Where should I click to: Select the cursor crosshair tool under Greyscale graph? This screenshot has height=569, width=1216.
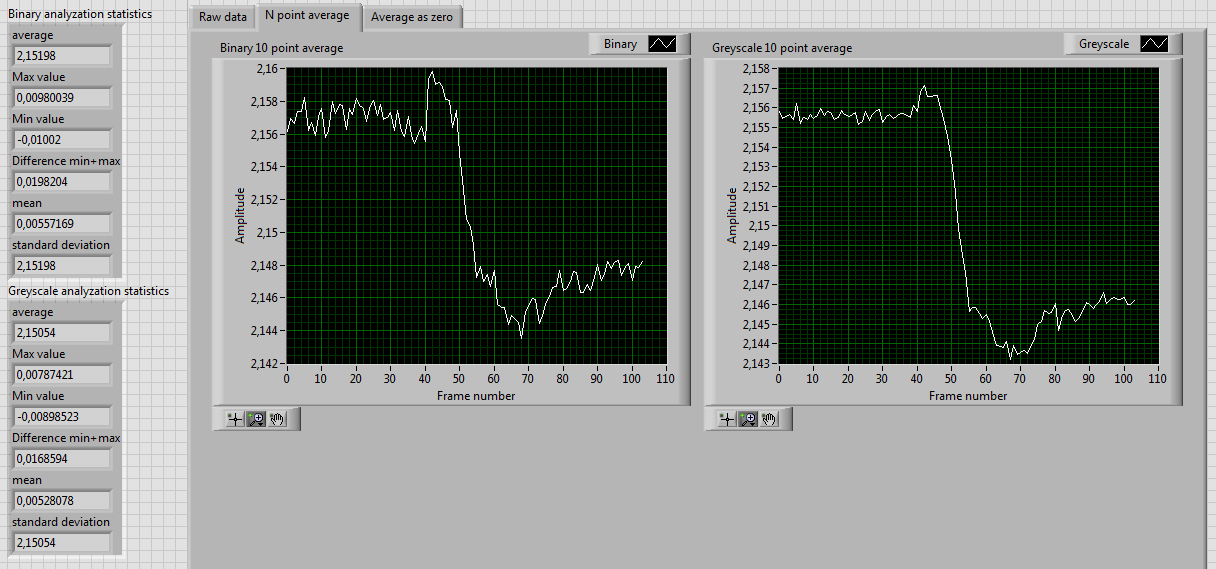click(x=726, y=419)
